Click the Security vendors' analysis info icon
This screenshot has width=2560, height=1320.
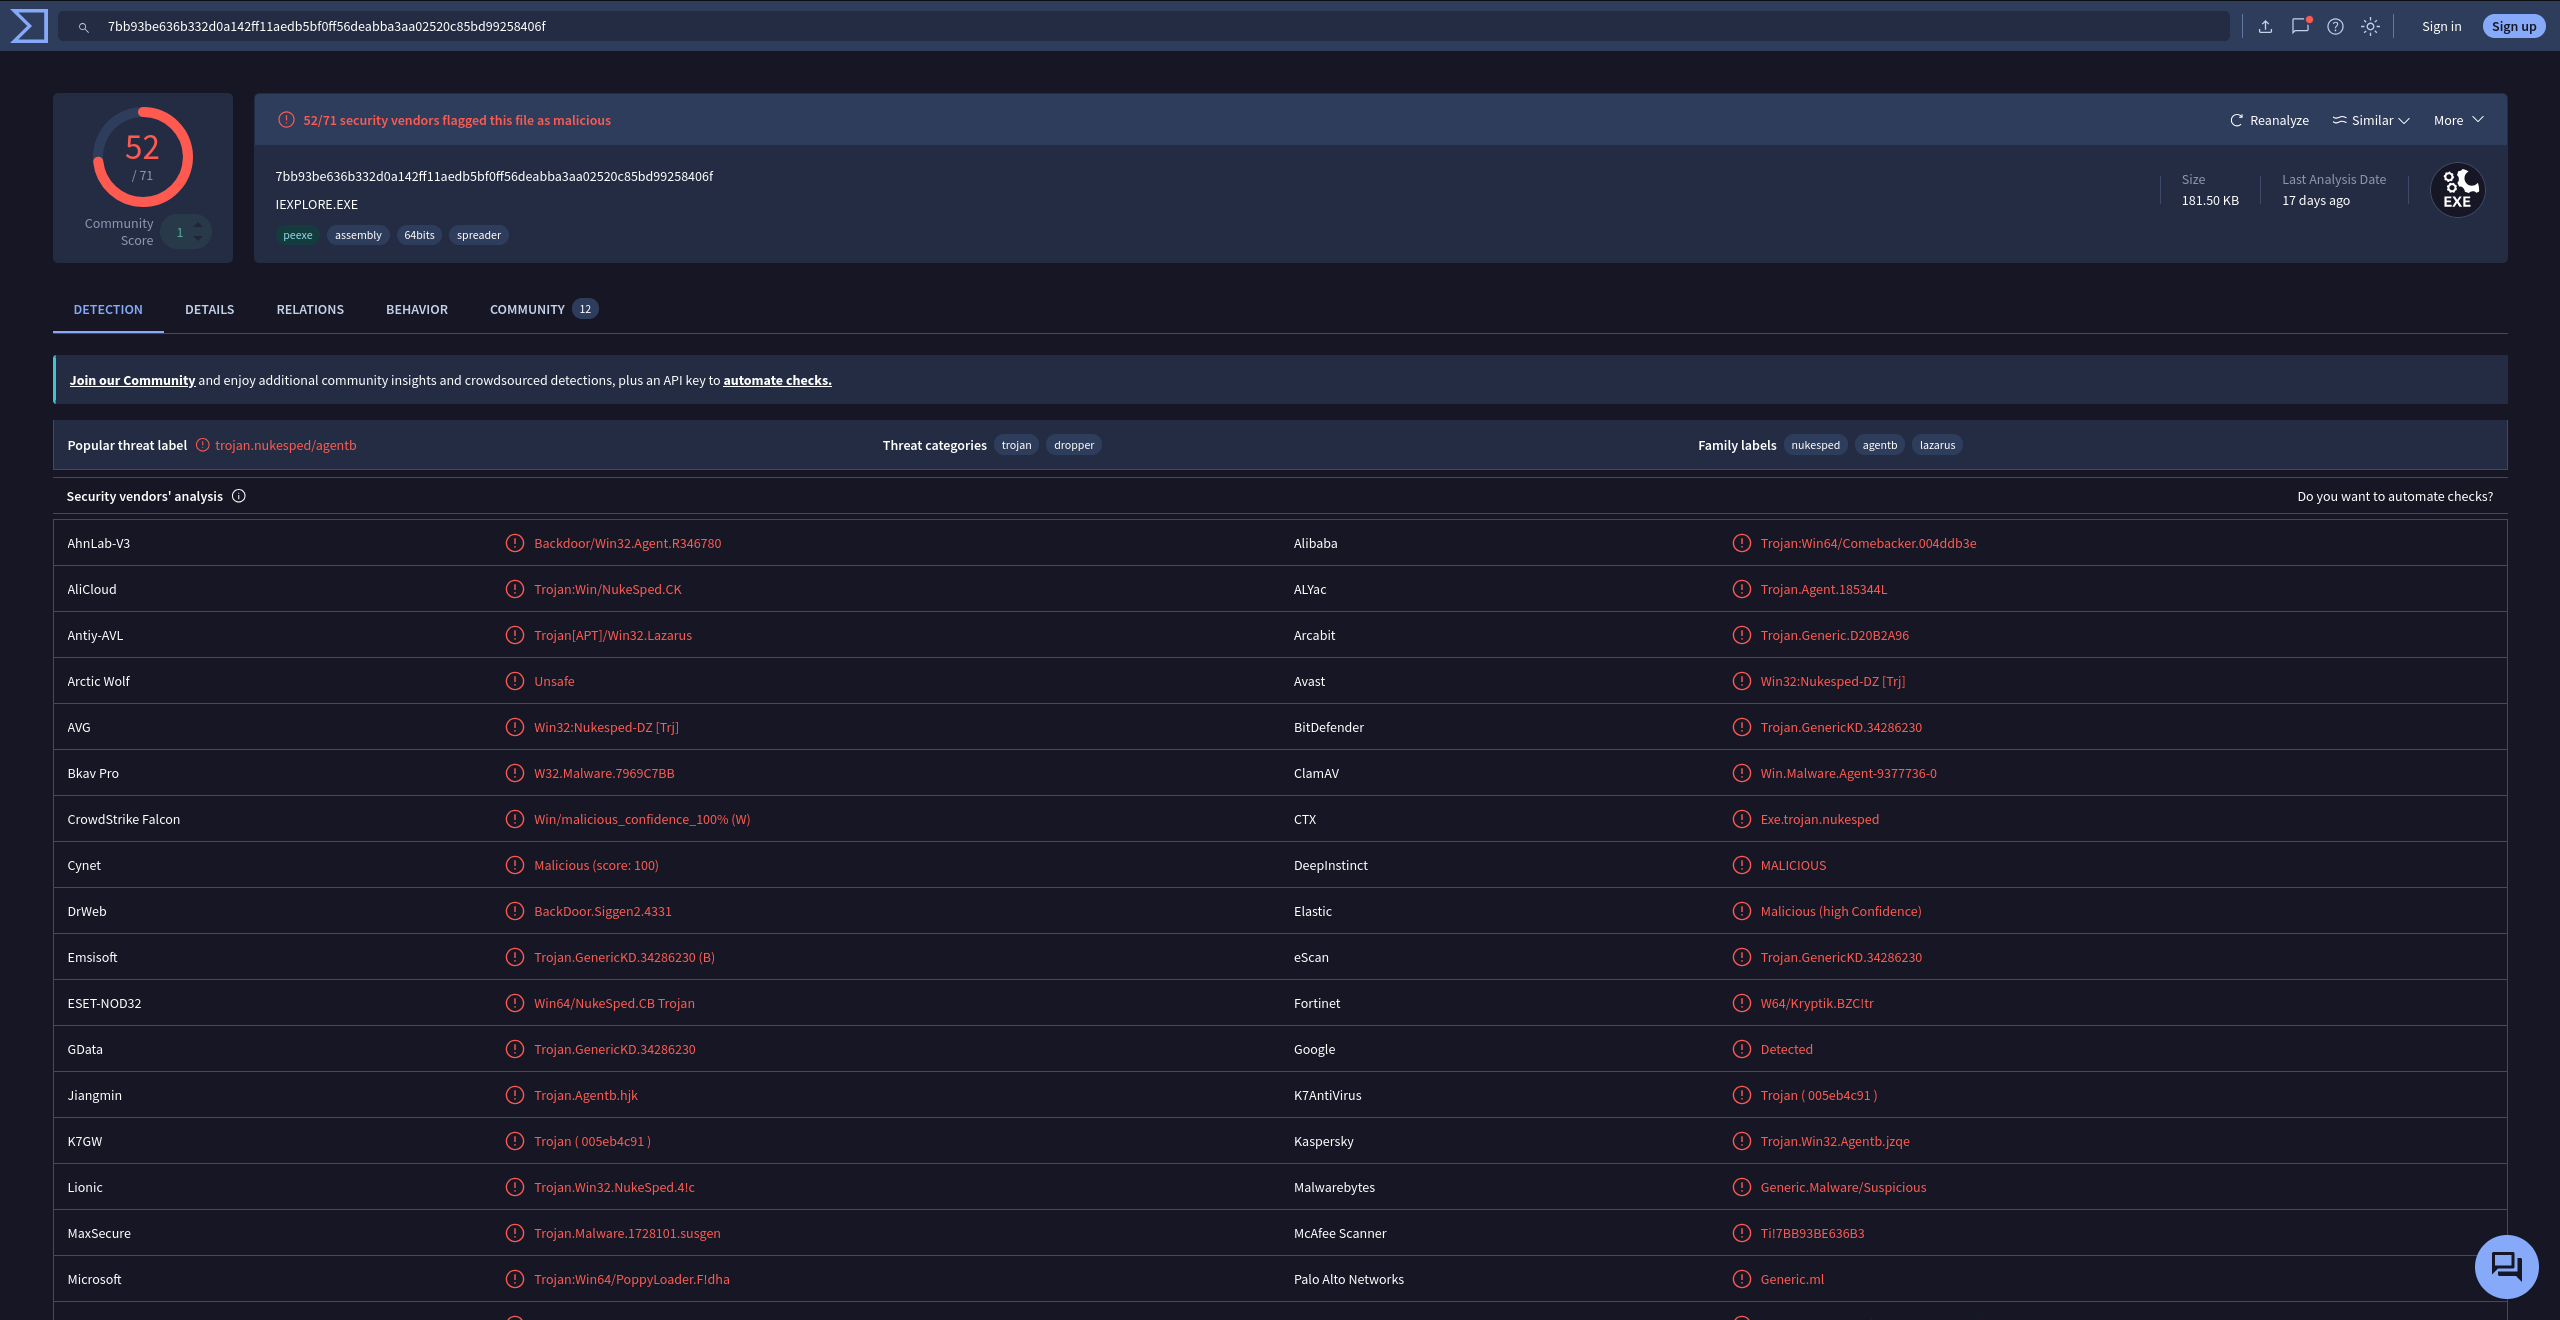pos(239,496)
